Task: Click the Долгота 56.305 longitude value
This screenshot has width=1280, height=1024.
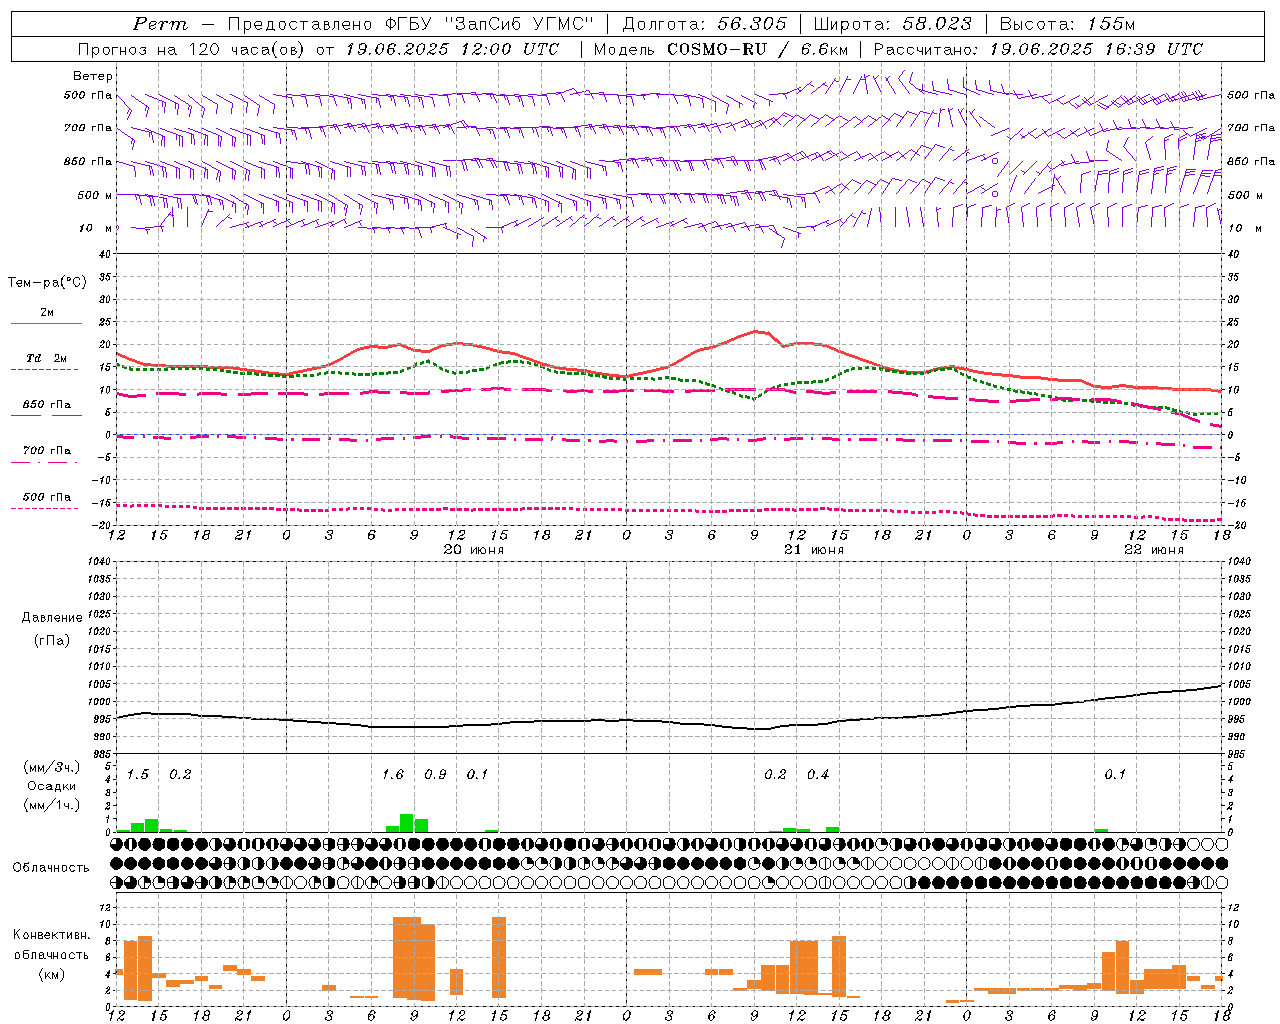Action: pyautogui.click(x=752, y=24)
